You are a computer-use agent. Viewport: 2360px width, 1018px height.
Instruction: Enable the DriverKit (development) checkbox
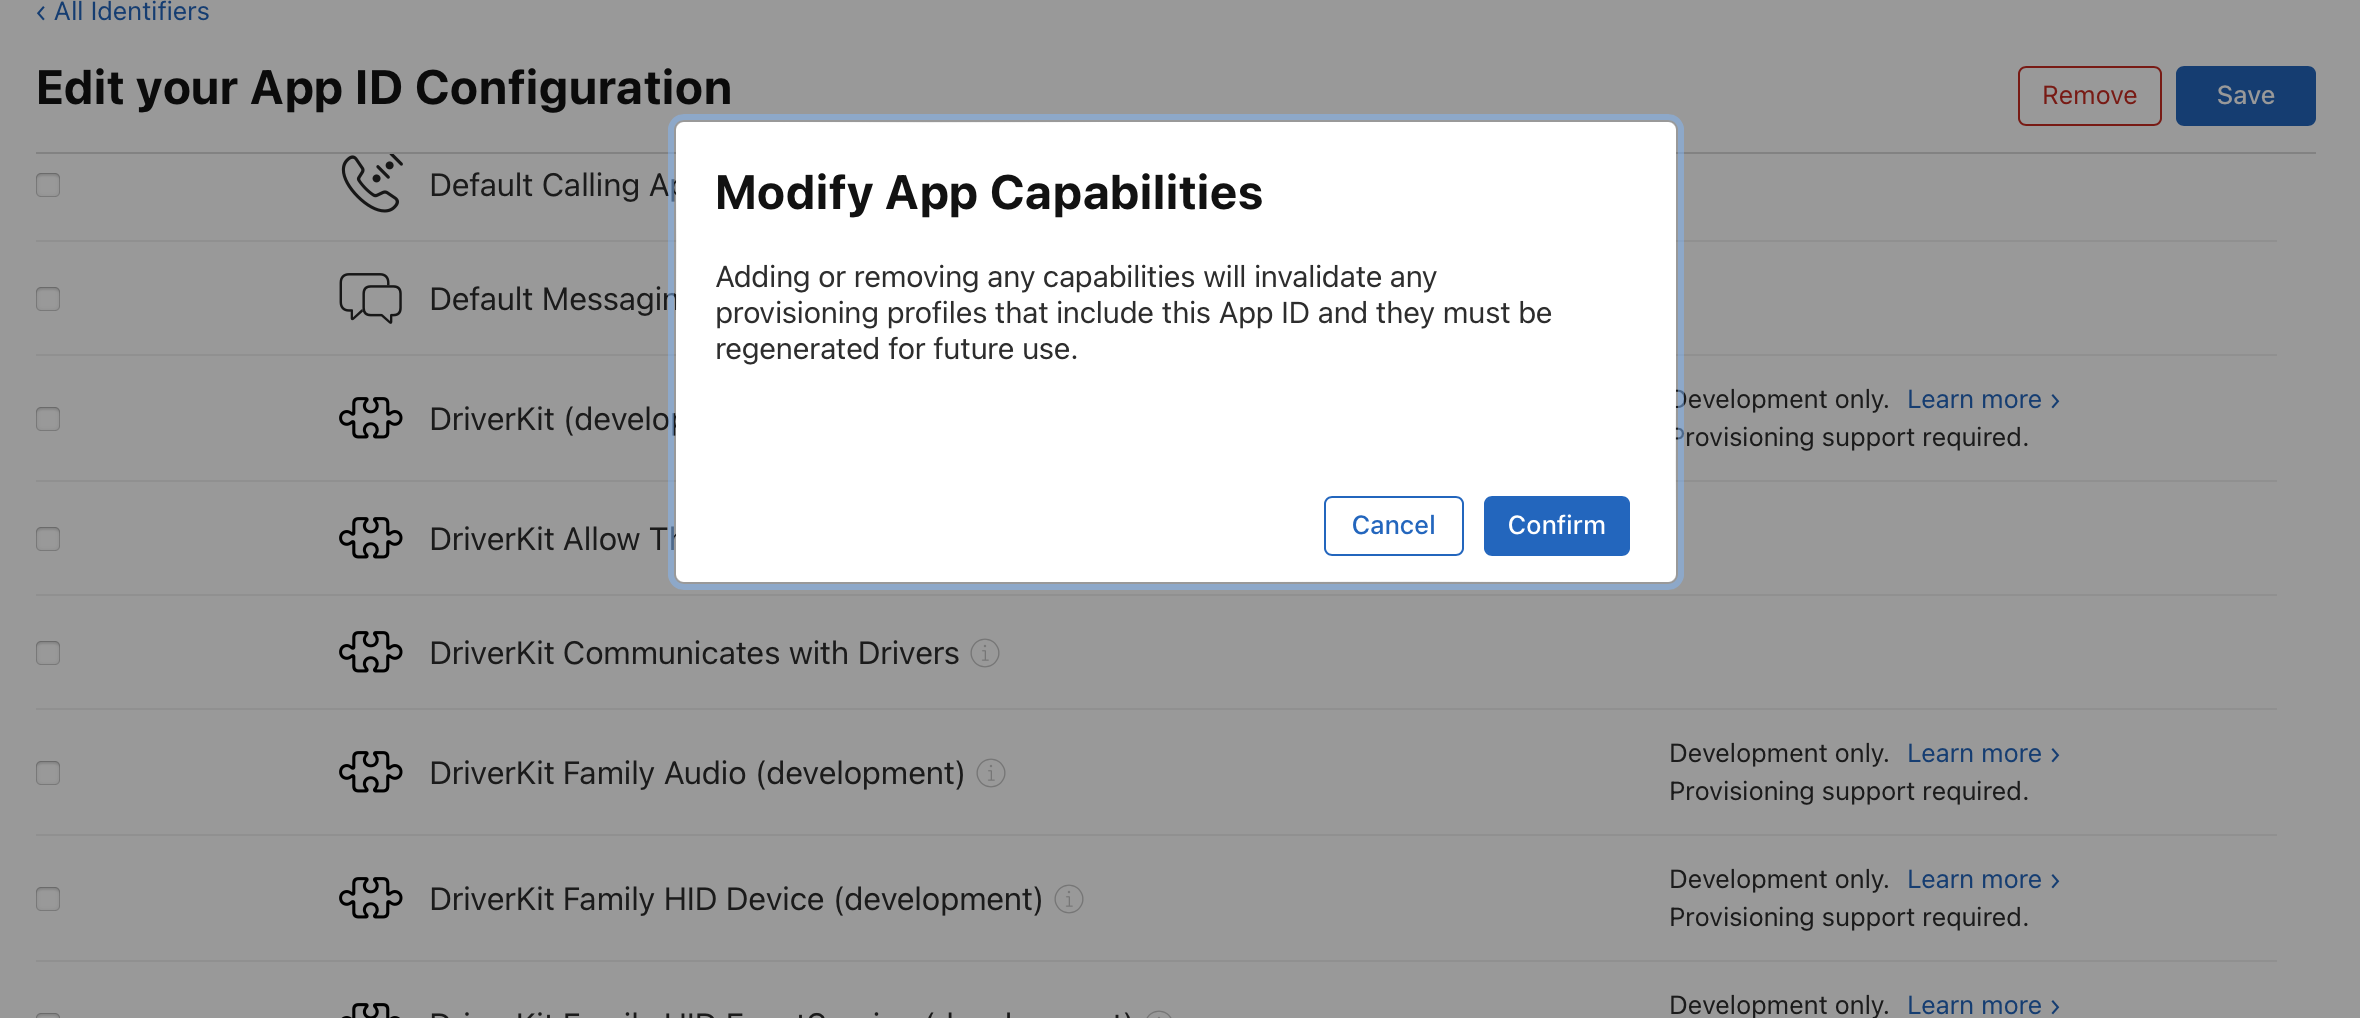pyautogui.click(x=48, y=419)
